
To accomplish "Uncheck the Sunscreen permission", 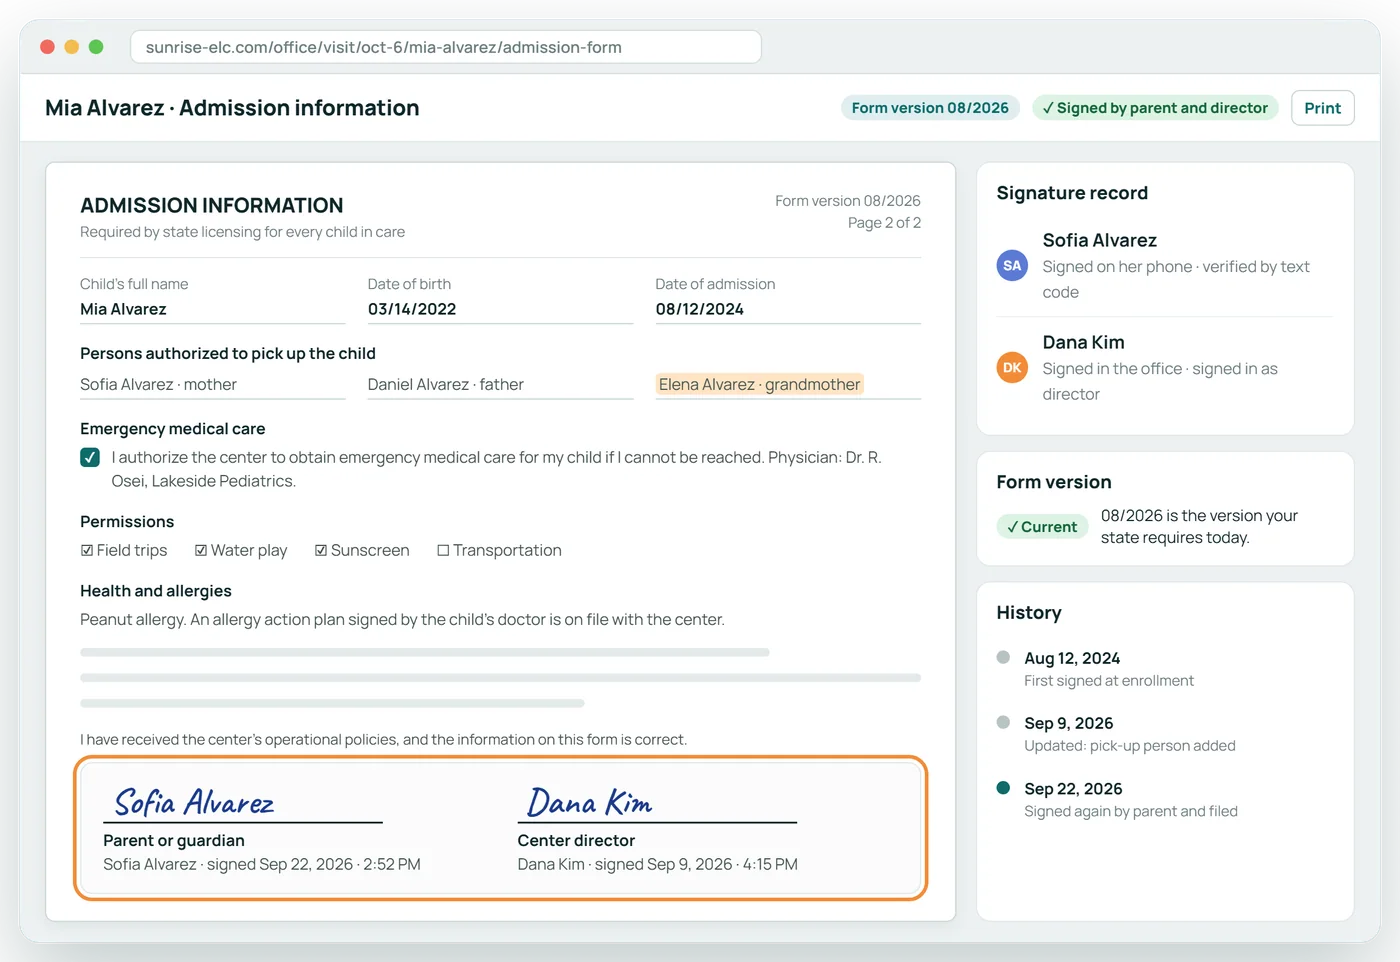I will click(x=321, y=550).
